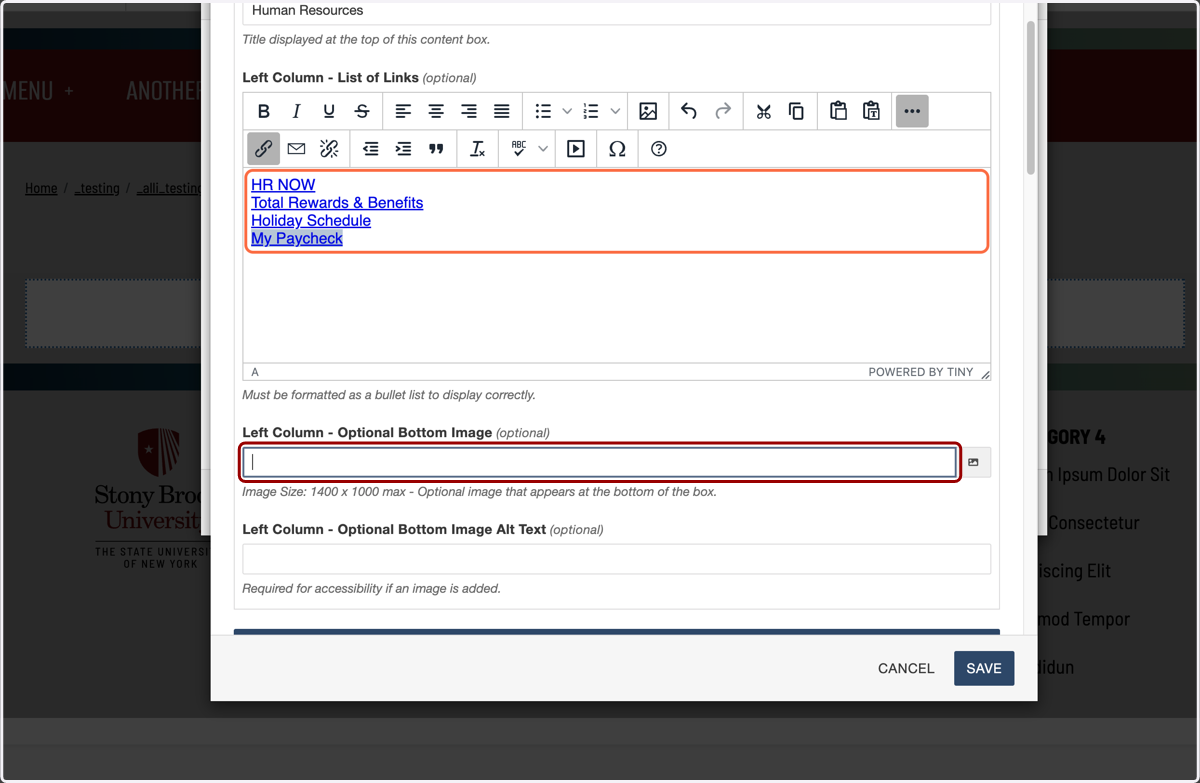
Task: Click the Human Resources title field
Action: click(617, 12)
